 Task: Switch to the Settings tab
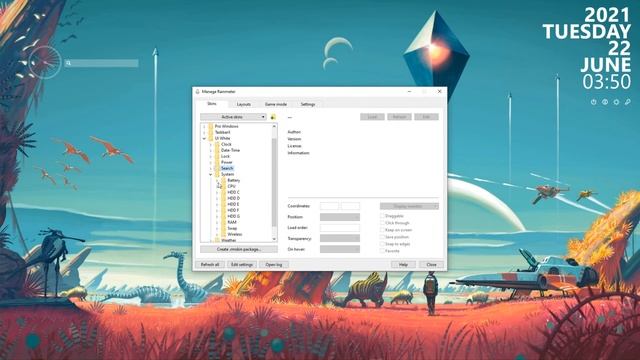(x=308, y=104)
